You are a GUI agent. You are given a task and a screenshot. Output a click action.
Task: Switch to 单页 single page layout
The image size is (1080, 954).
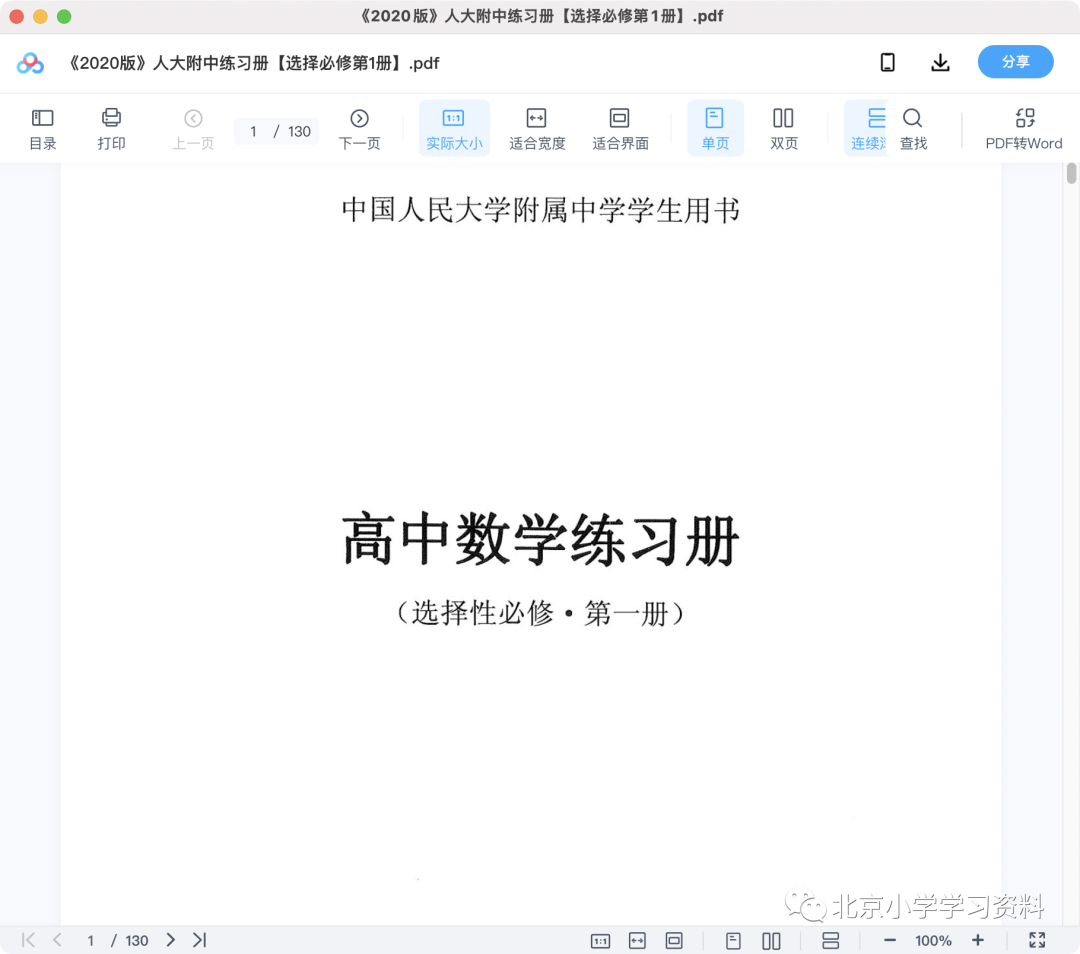point(715,129)
